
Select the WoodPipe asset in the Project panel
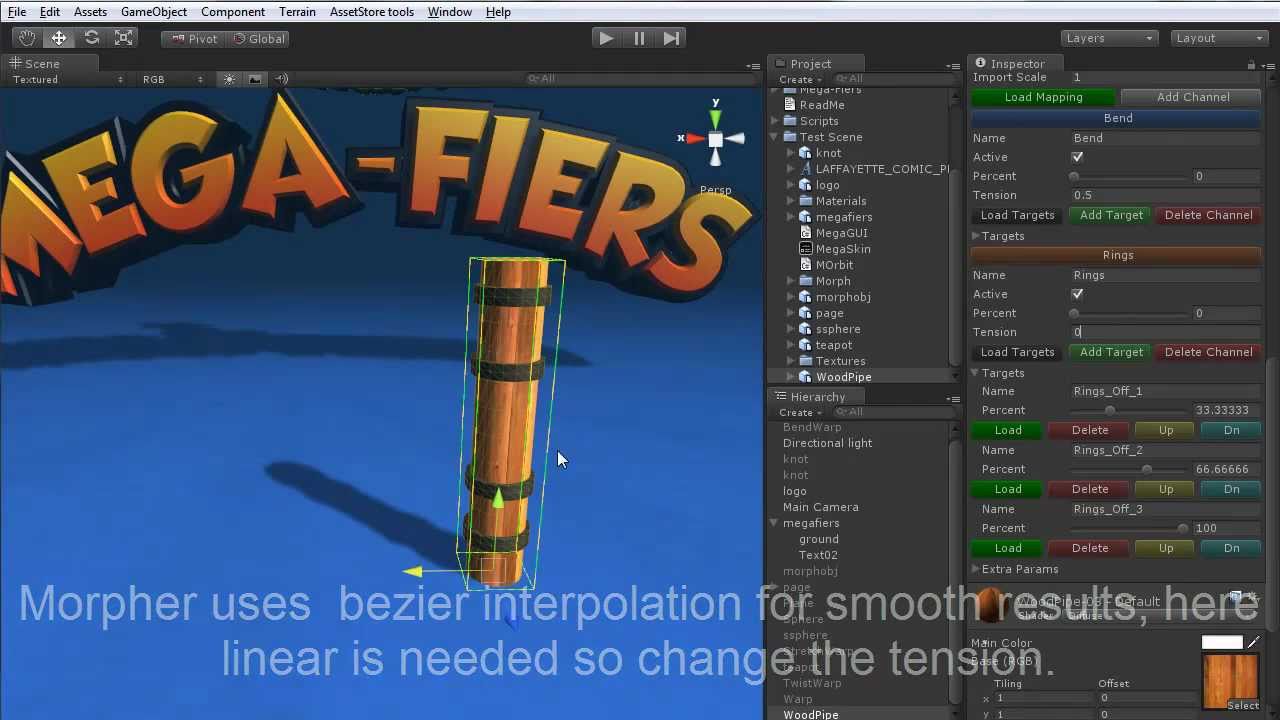pos(843,376)
